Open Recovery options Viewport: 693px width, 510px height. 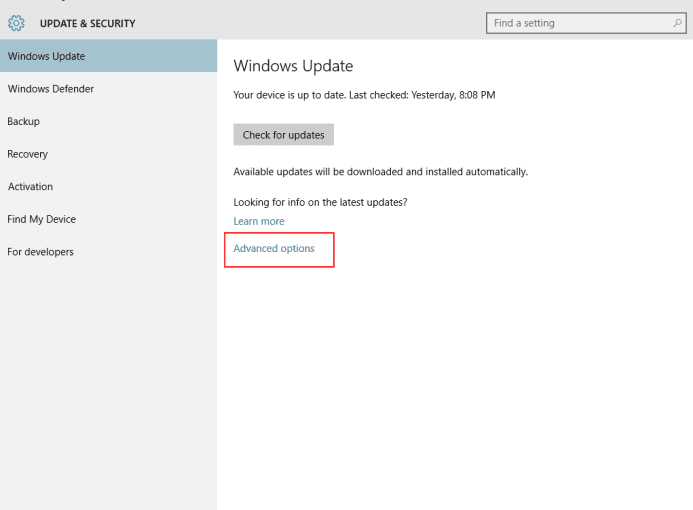coord(108,154)
